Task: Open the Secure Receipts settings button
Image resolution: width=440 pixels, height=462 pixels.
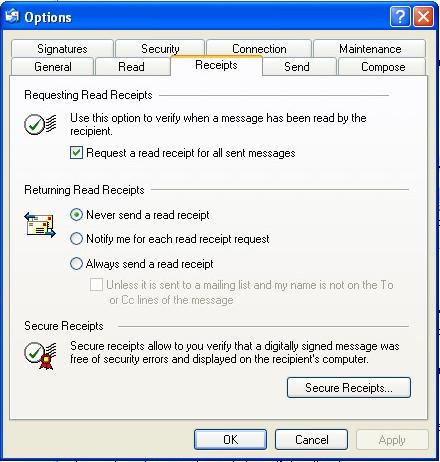Action: point(349,387)
